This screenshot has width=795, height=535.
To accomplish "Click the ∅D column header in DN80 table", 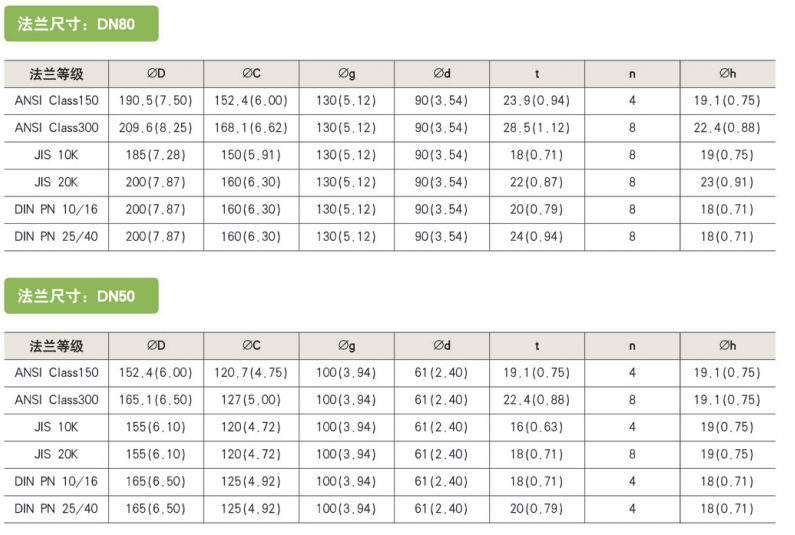I will coord(156,74).
